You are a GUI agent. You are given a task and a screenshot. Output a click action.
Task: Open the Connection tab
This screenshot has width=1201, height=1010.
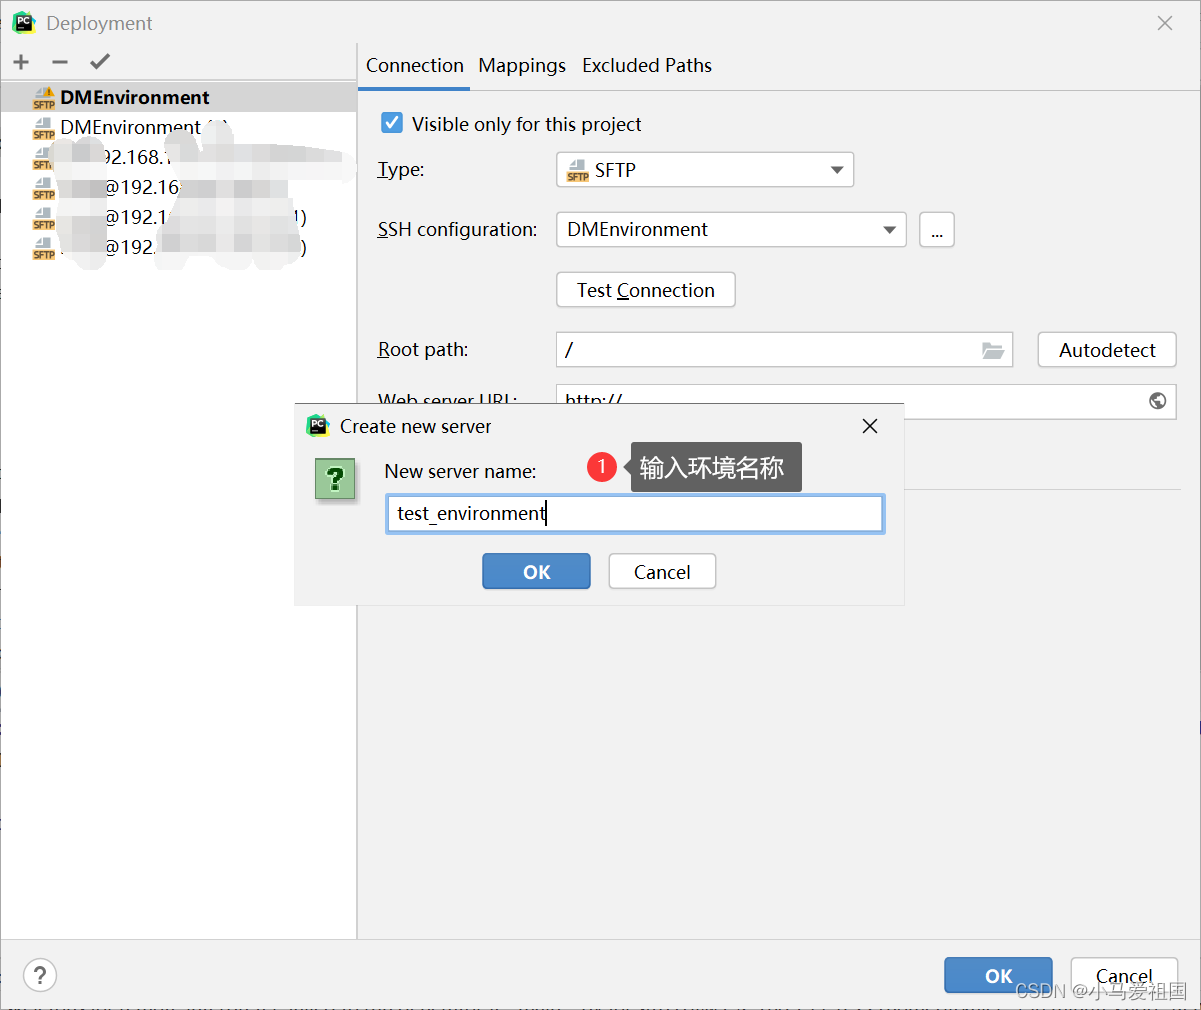pos(415,65)
